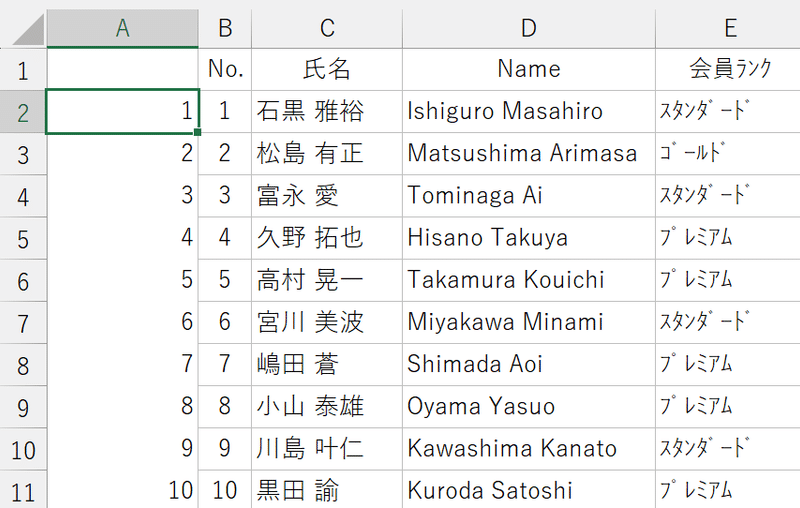The image size is (800, 508).
Task: Select cell with Kuroda Satoshi
Action: 529,490
